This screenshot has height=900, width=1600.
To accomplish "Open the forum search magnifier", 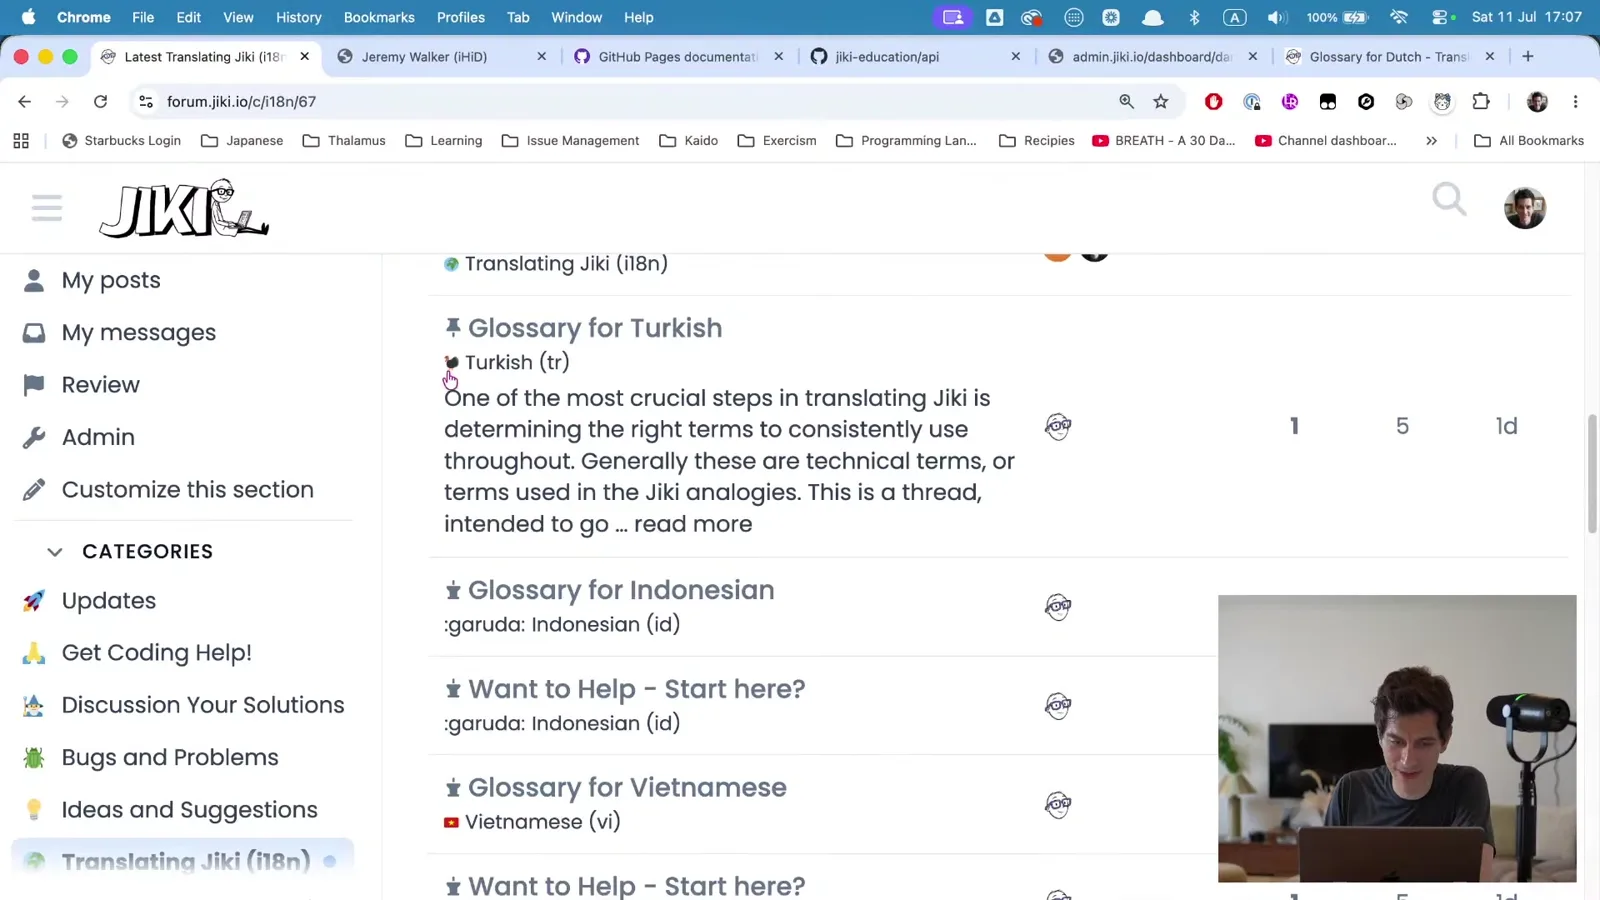I will point(1449,200).
